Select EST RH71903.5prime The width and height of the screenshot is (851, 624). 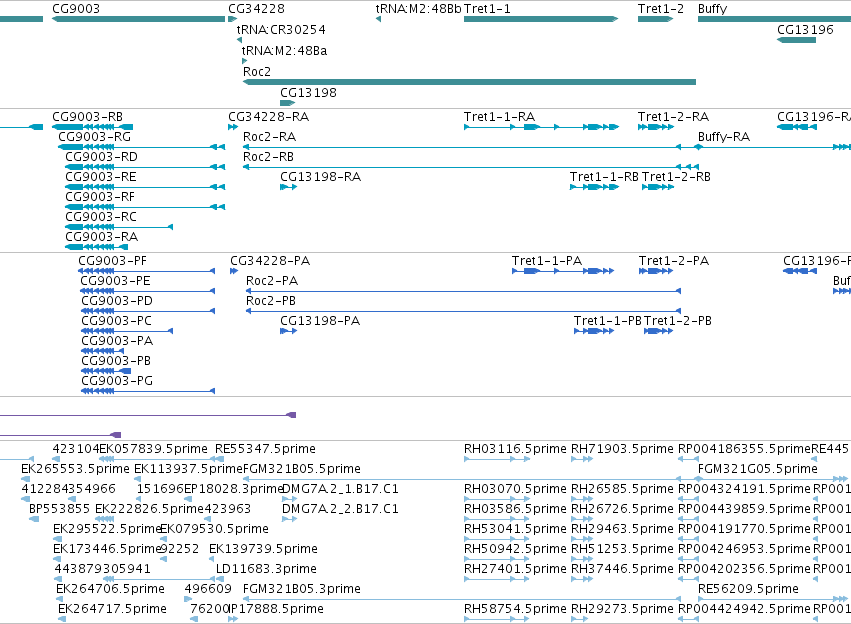[622, 449]
